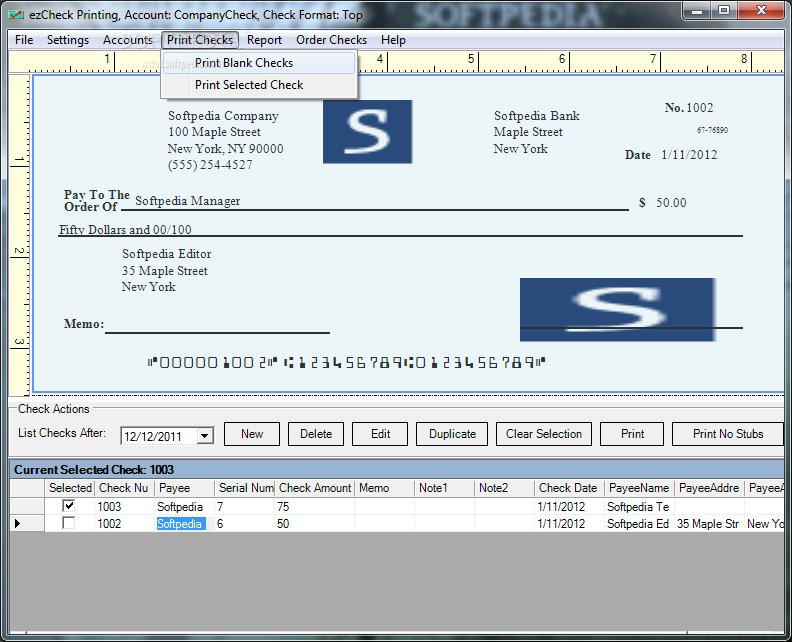Choose Print Selected Check
792x642 pixels.
[x=259, y=85]
